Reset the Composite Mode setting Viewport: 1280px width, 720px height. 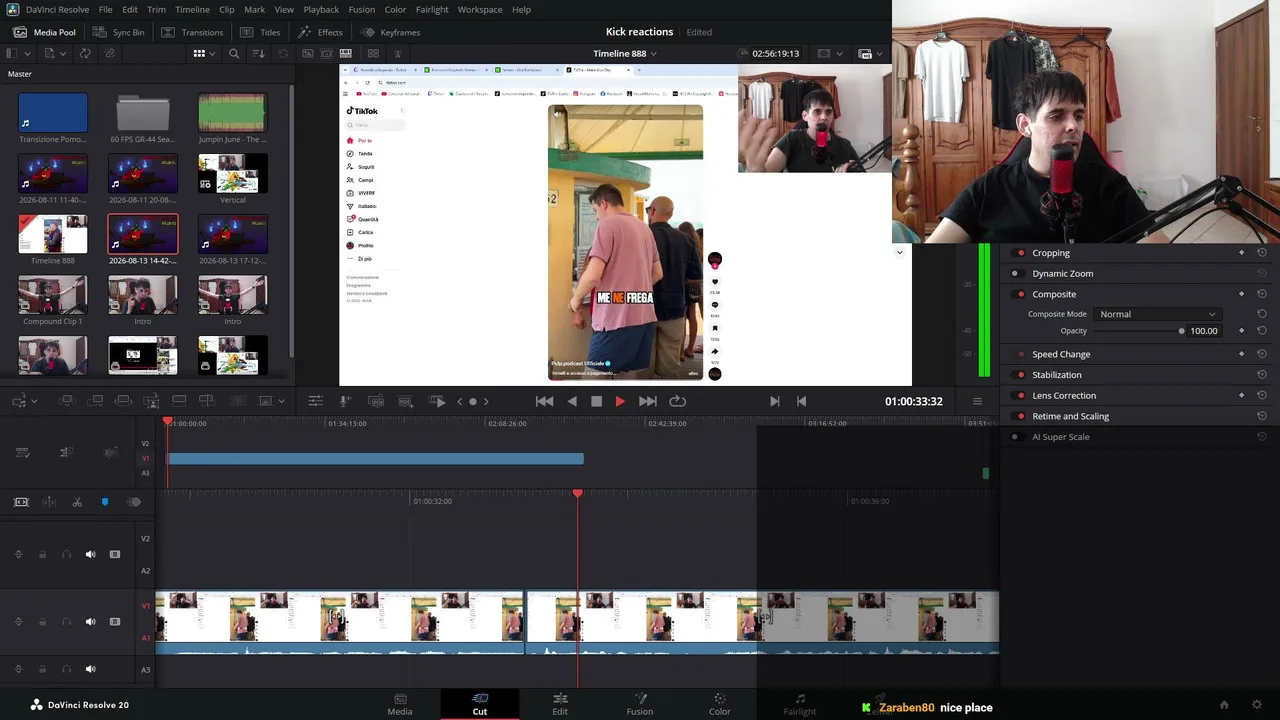[x=1261, y=314]
